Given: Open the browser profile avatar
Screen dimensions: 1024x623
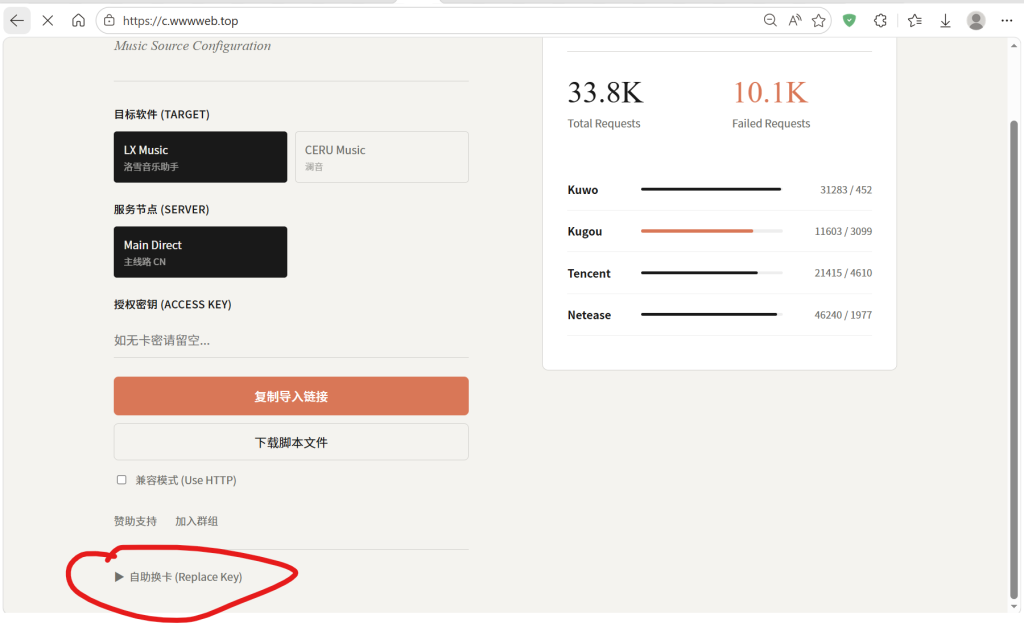Looking at the screenshot, I should 976,21.
